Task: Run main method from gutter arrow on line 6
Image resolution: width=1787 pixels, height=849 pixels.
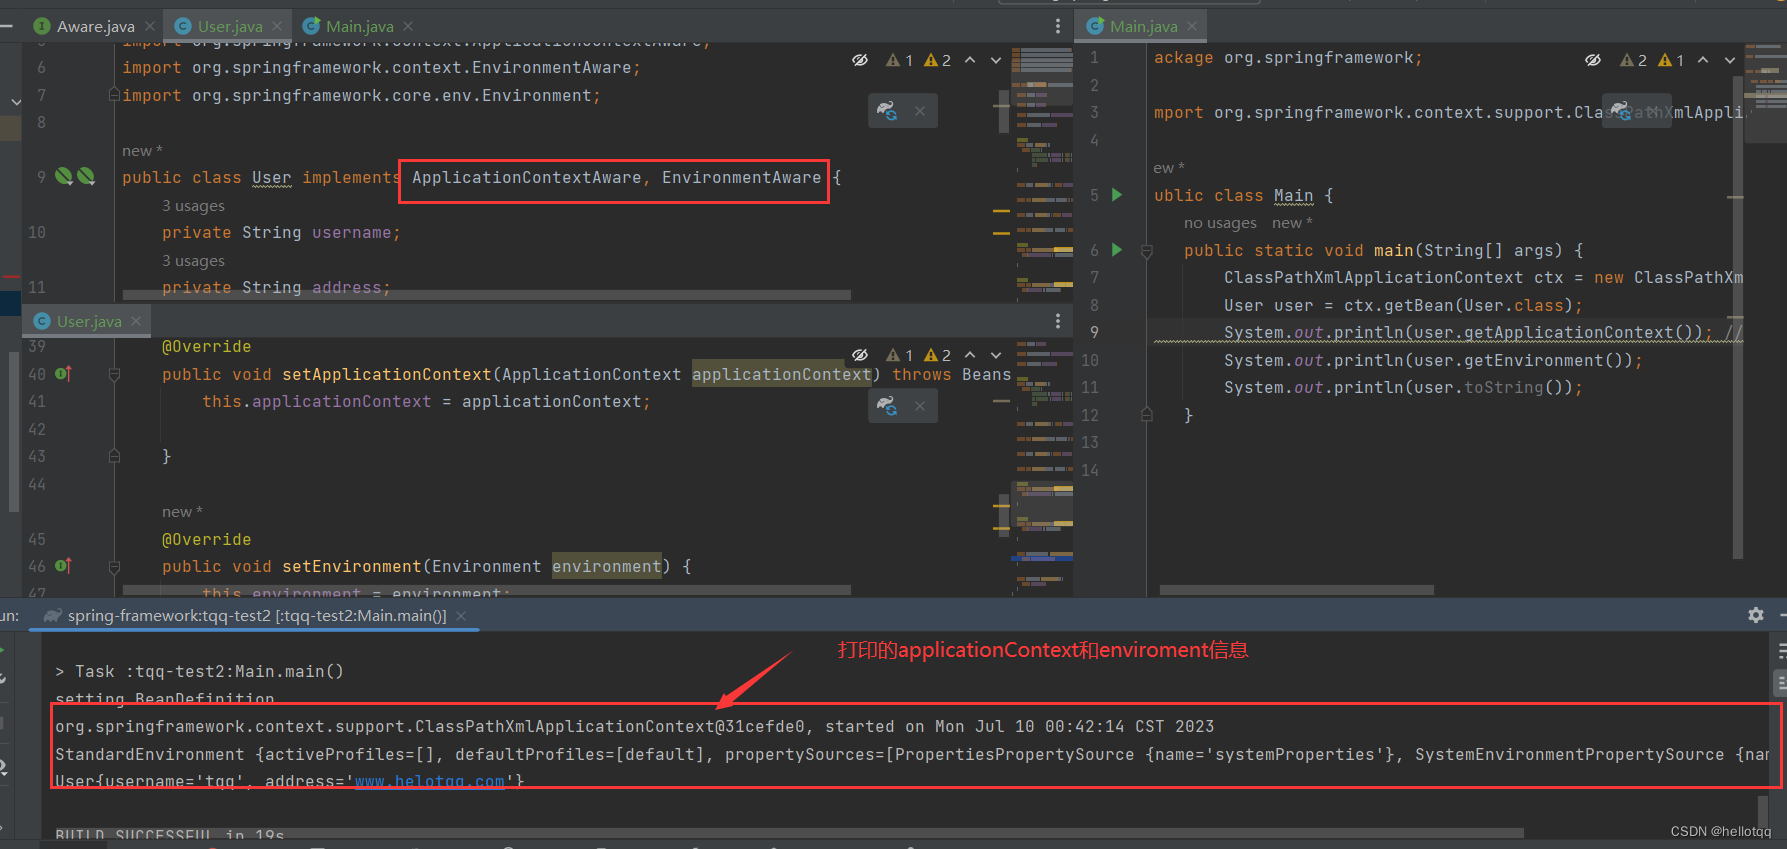Action: click(x=1117, y=250)
